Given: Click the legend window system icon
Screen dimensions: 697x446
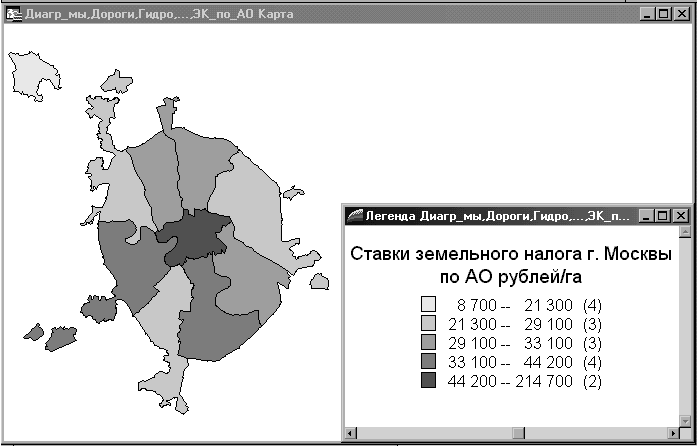Looking at the screenshot, I should 355,216.
